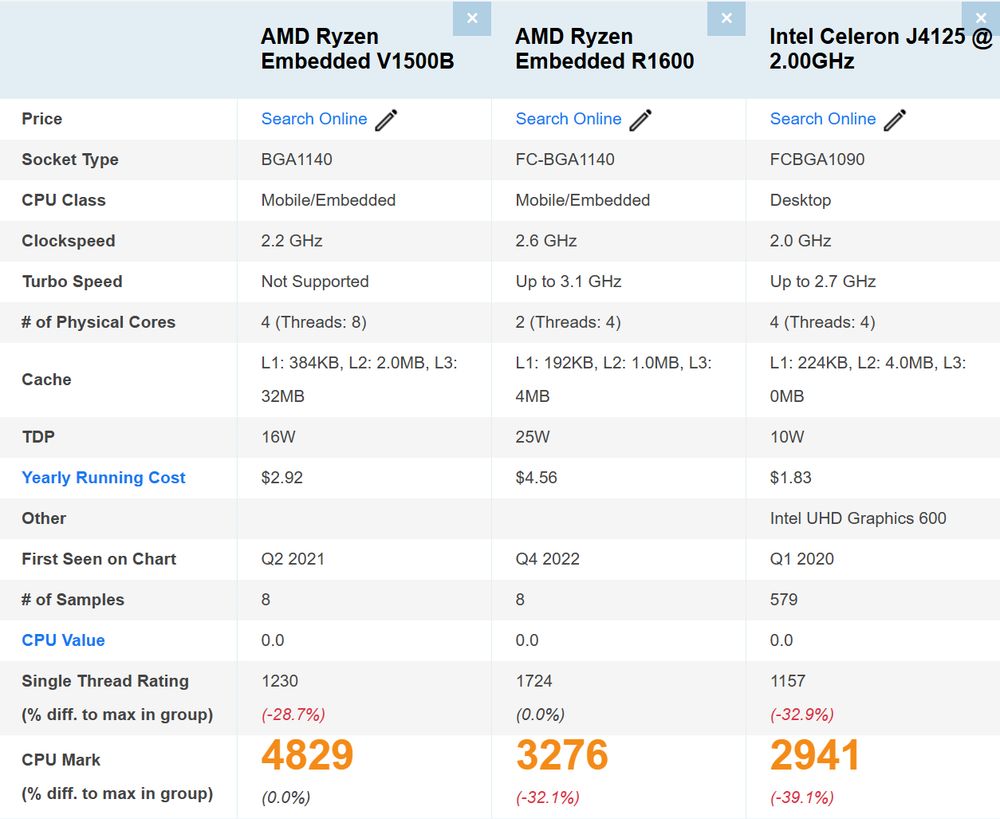
Task: Click the Clockspeed row label
Action: tap(68, 241)
